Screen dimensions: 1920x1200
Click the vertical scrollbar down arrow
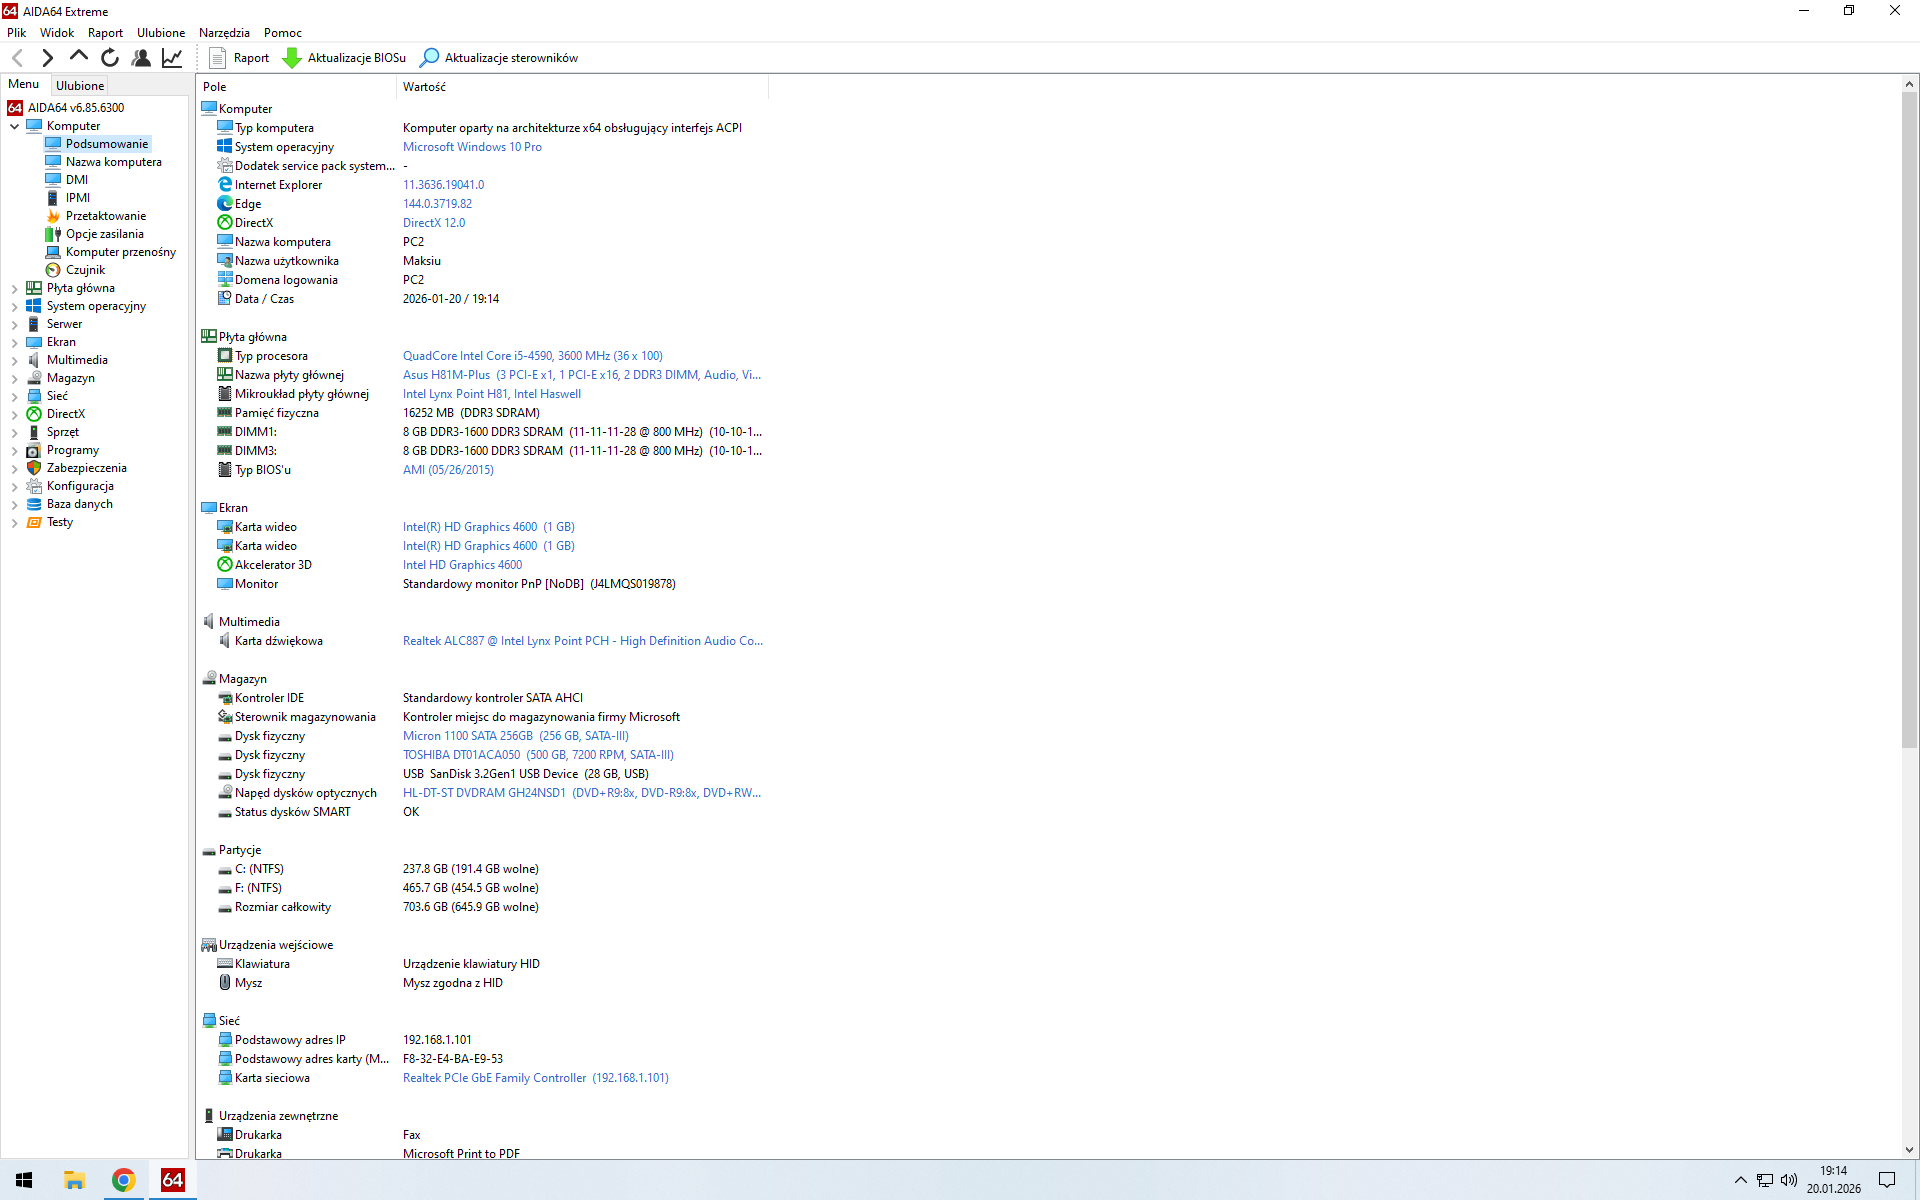[1909, 1150]
